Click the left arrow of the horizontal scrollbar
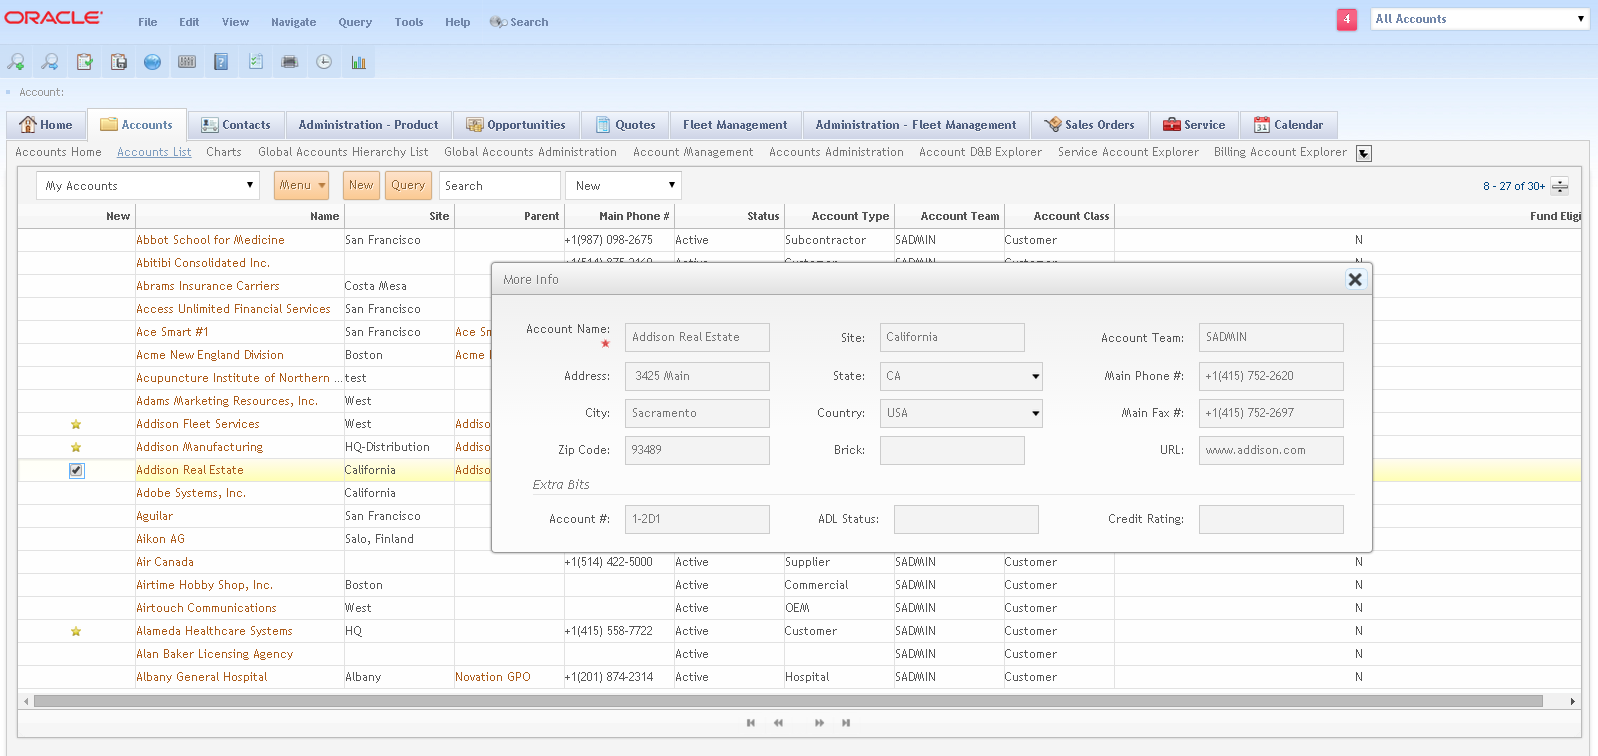 pyautogui.click(x=25, y=701)
